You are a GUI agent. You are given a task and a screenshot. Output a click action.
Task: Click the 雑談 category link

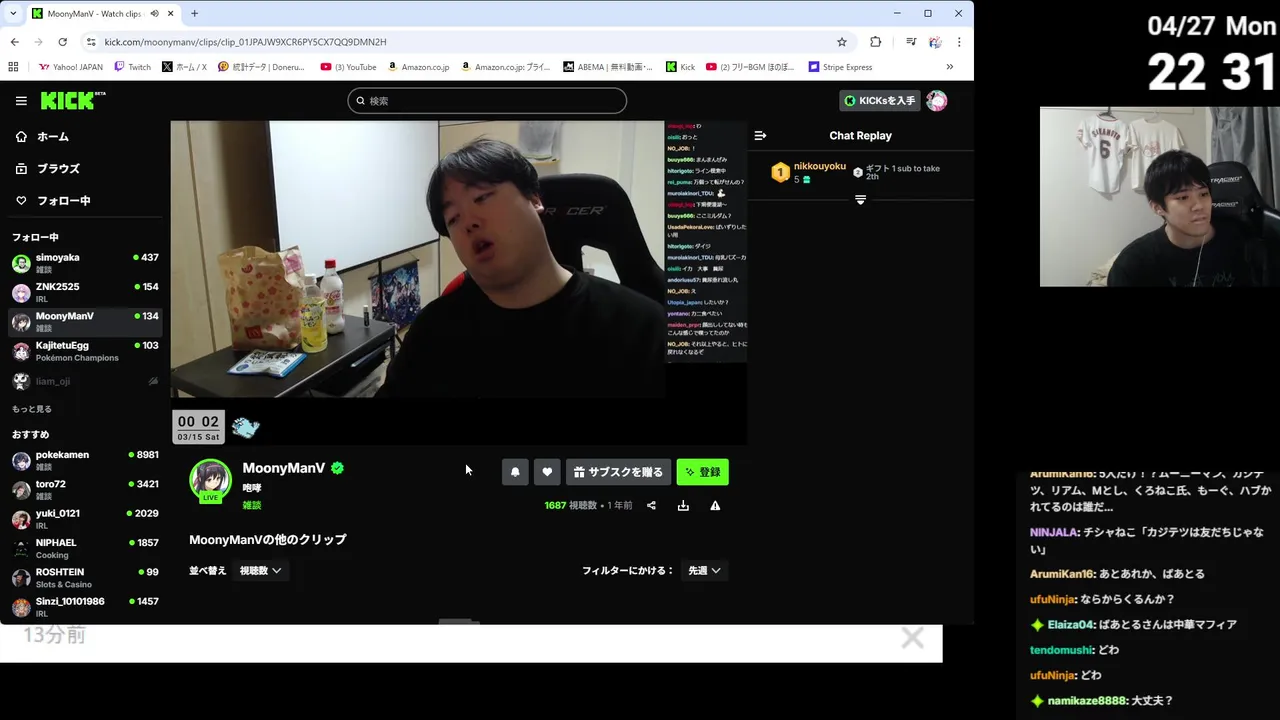click(x=252, y=506)
